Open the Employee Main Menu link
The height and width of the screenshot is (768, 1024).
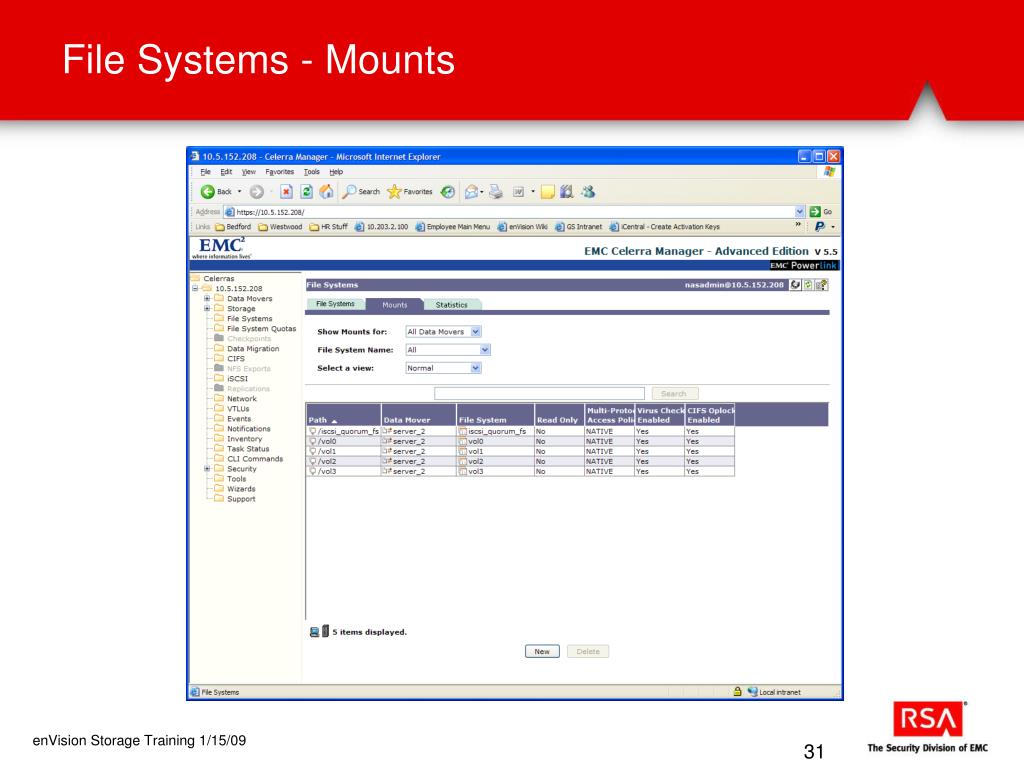pos(453,227)
